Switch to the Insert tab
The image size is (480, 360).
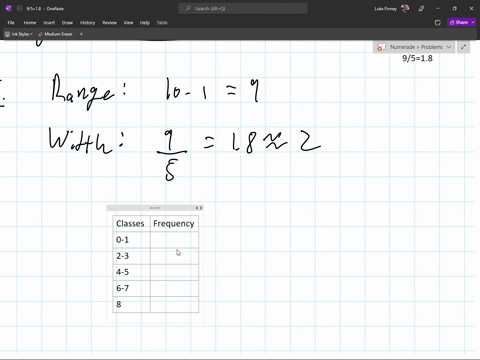[49, 23]
